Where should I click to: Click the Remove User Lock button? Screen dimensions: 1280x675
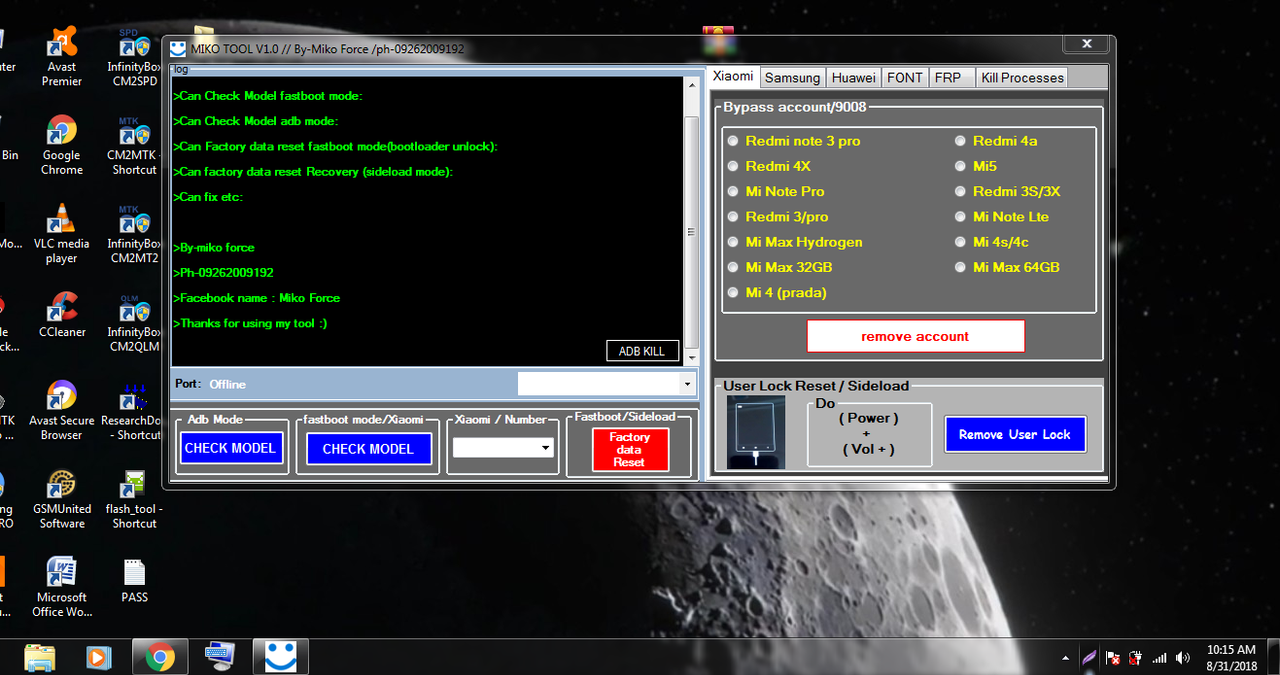pos(1014,434)
